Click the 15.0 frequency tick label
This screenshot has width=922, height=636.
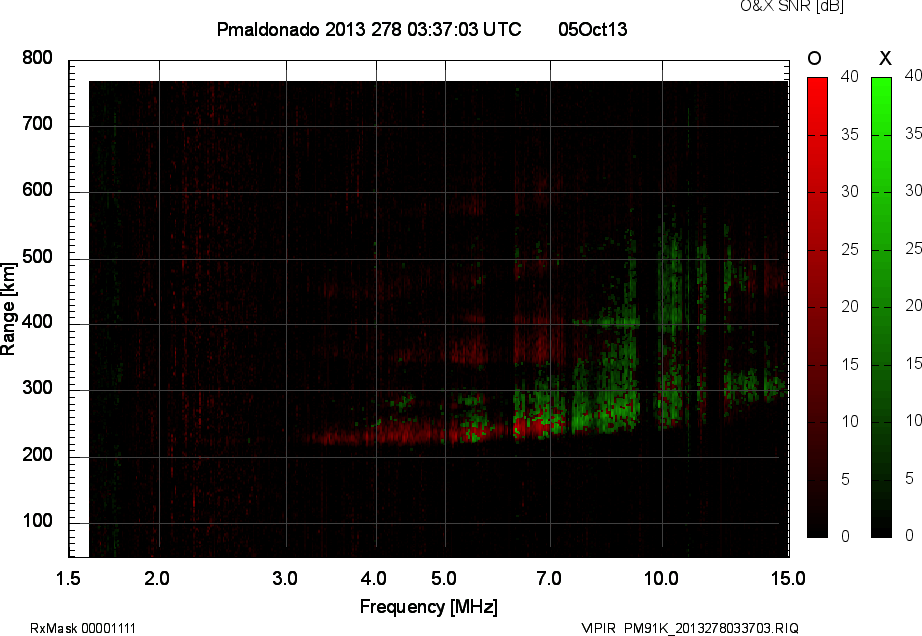[788, 578]
